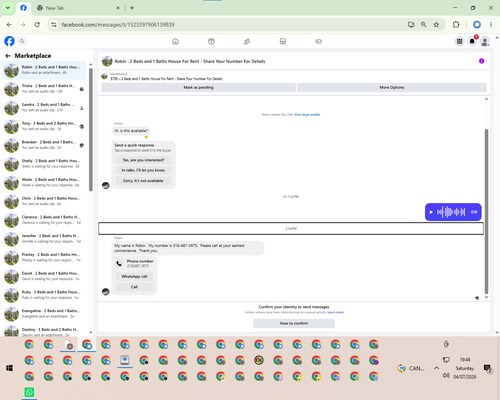
Task: Open the account avatar dropdown
Action: (x=485, y=41)
